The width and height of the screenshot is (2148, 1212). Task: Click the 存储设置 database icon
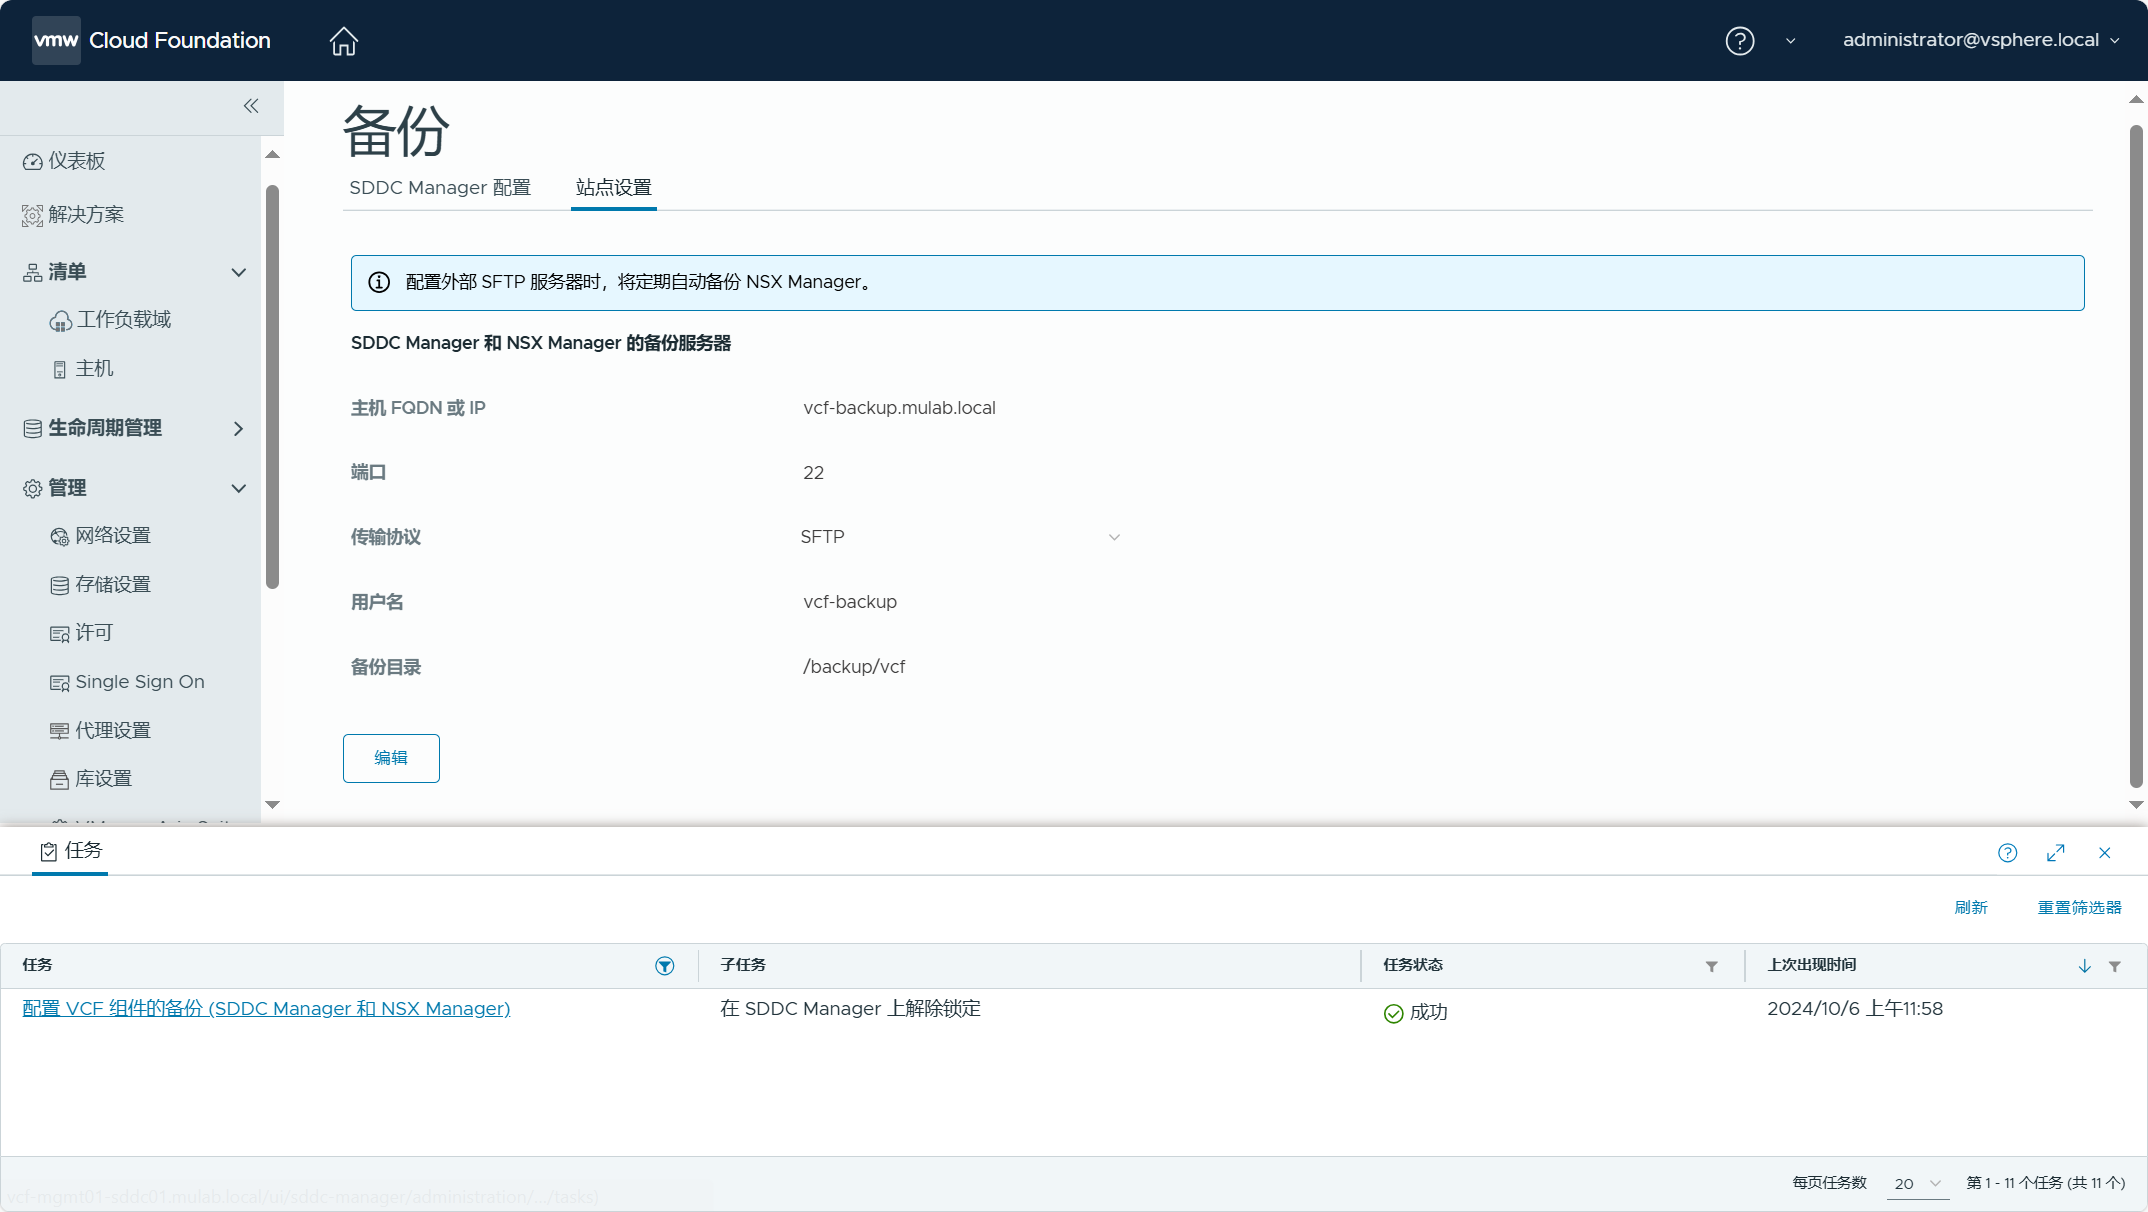pyautogui.click(x=59, y=586)
